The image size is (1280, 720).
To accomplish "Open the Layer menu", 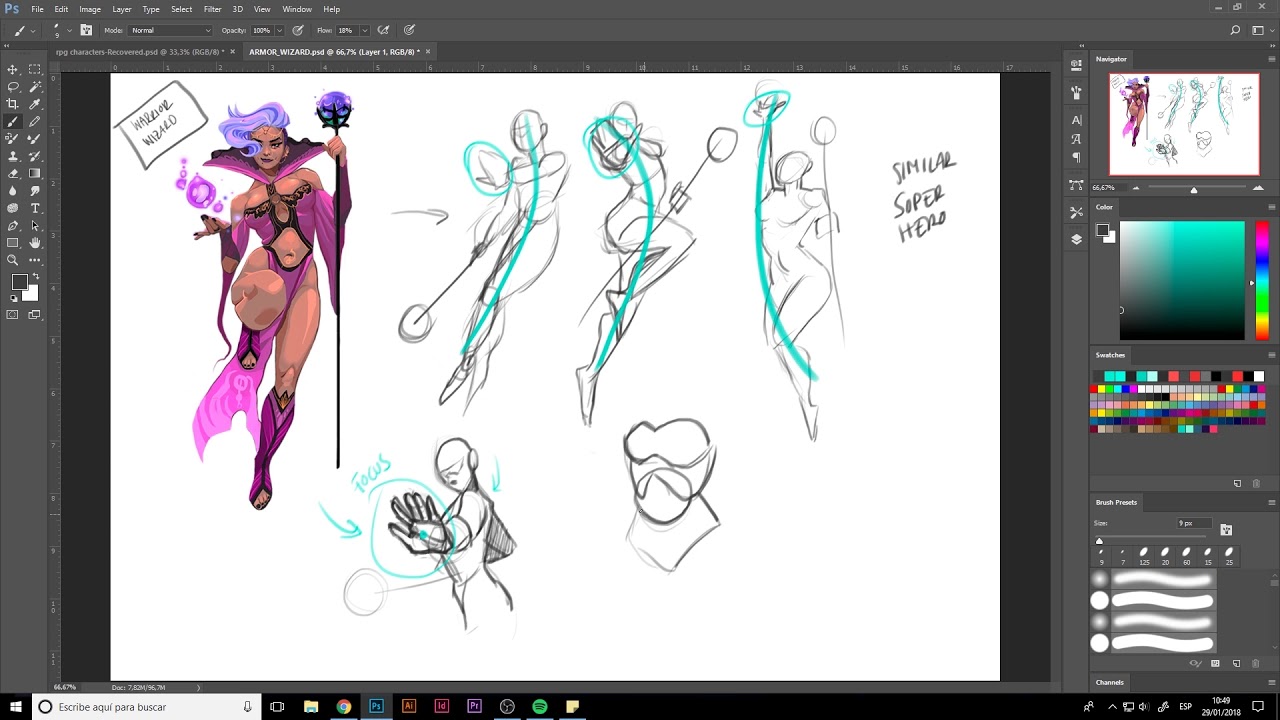I will (122, 9).
